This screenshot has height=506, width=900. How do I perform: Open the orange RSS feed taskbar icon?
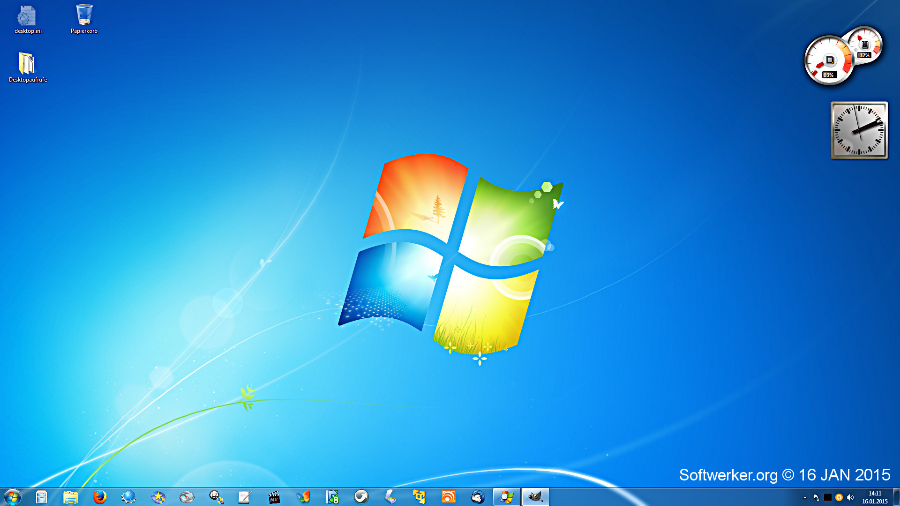point(449,496)
